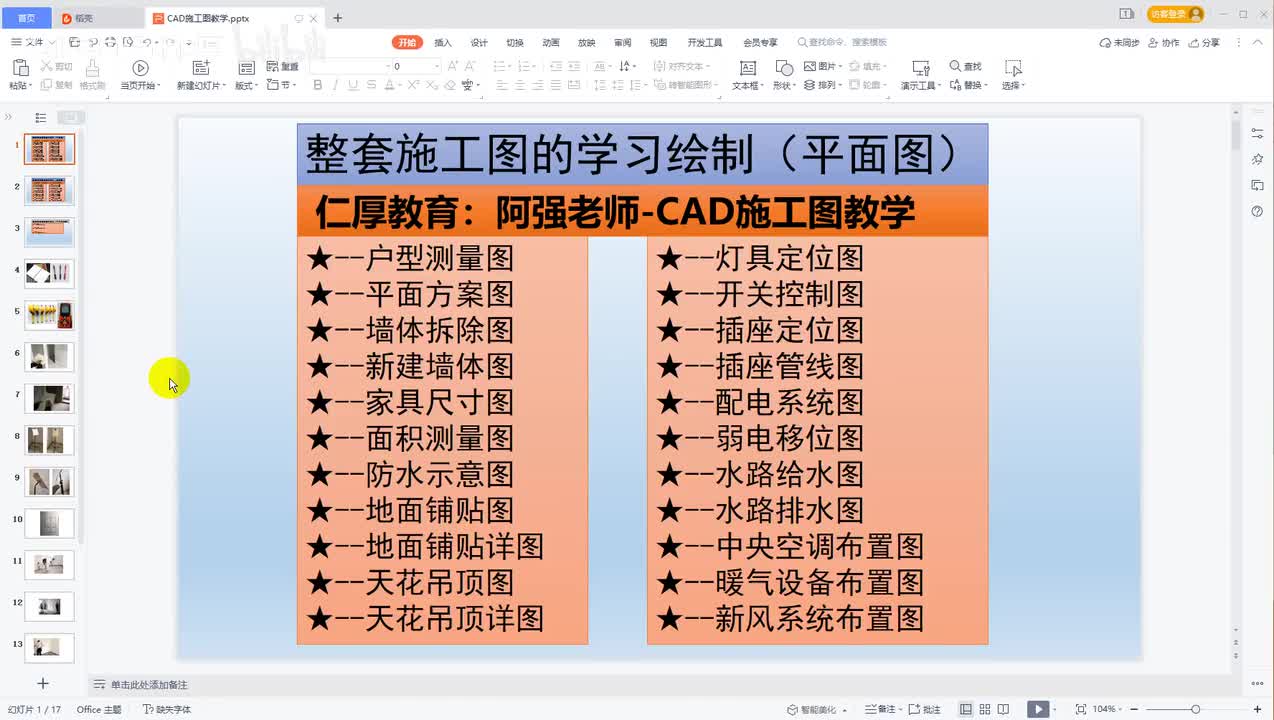Image resolution: width=1274 pixels, height=720 pixels.
Task: Toggle subscript formatting (X₂)
Action: 432,86
